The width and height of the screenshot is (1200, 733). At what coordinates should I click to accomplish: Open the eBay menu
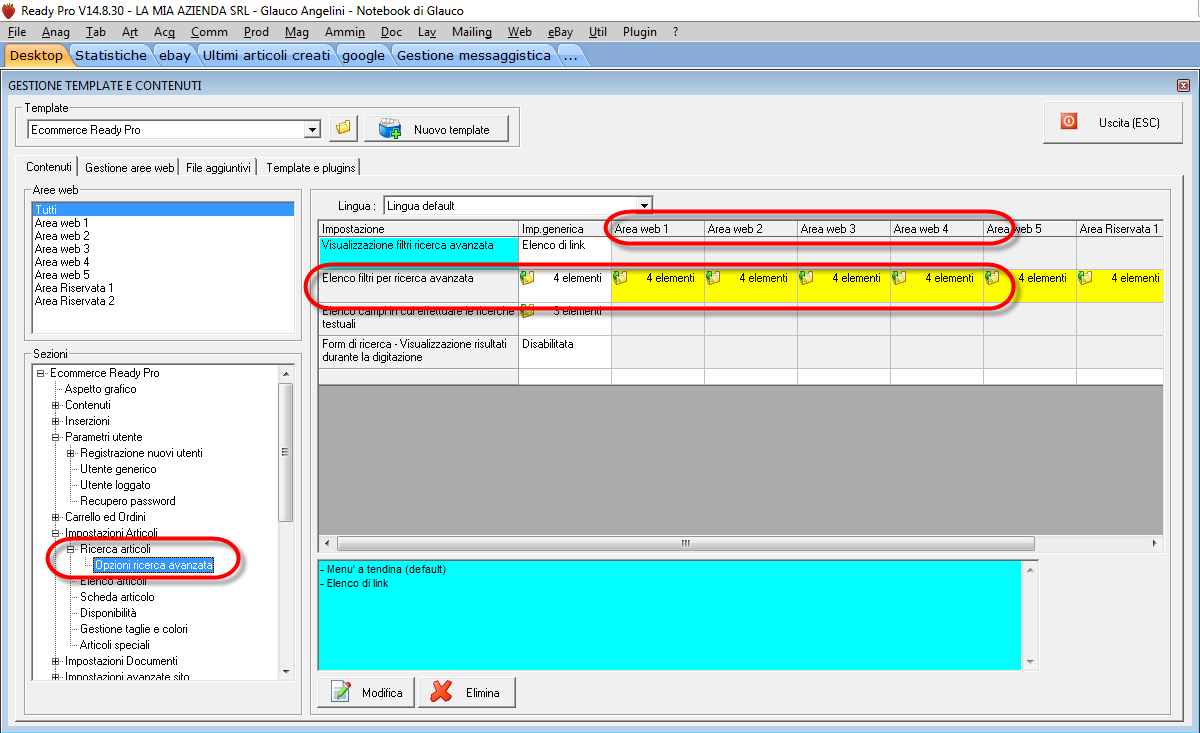(x=561, y=32)
